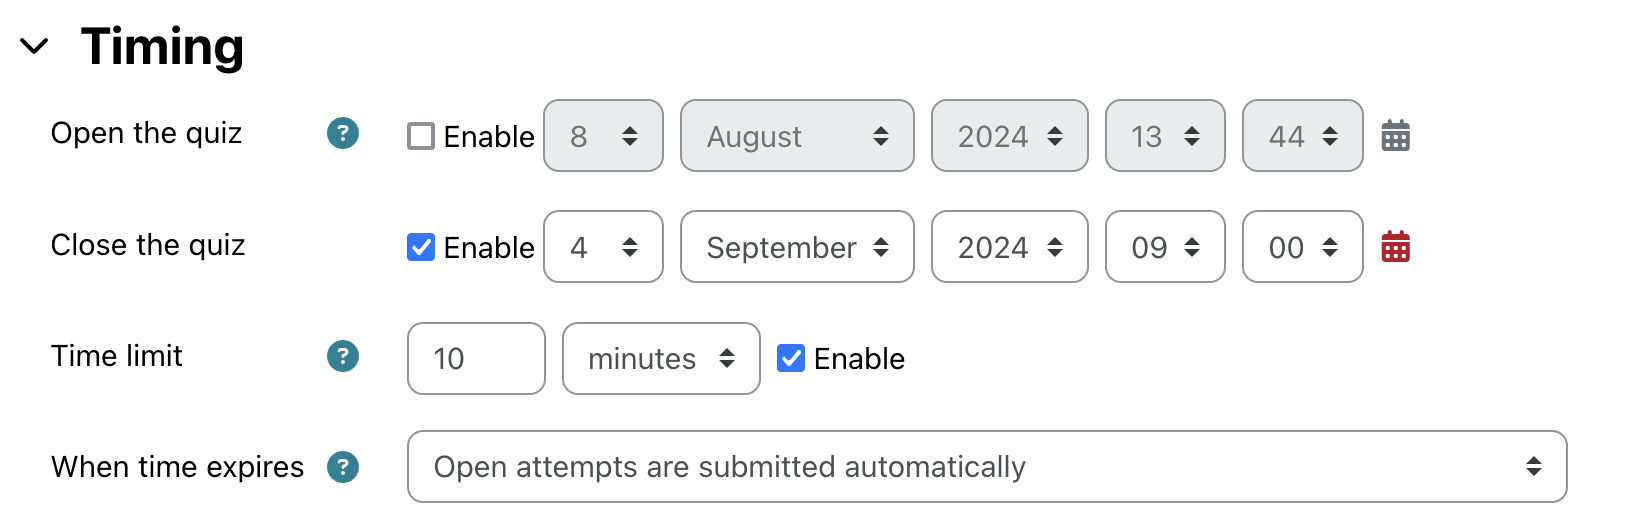Screen dimensions: 1636x520
Task: Open Close the quiz day dropdown
Action: click(603, 247)
